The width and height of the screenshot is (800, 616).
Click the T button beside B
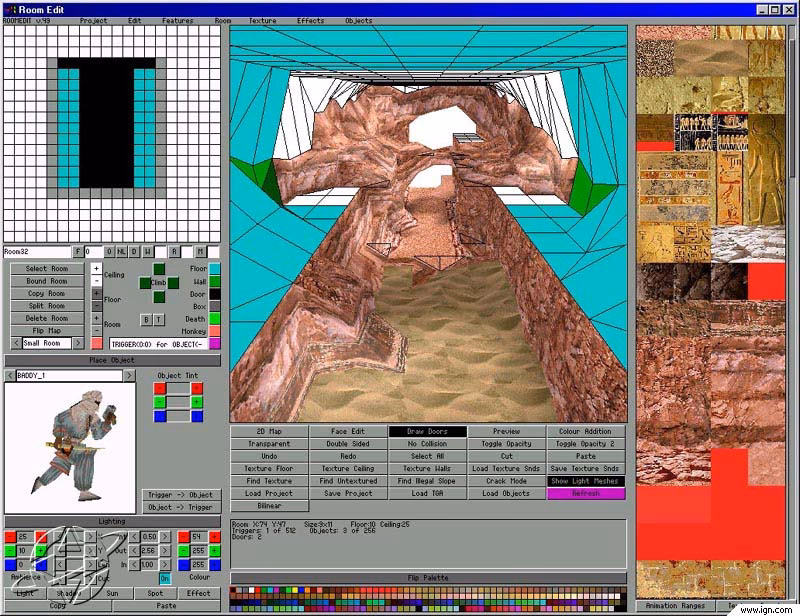pos(159,319)
